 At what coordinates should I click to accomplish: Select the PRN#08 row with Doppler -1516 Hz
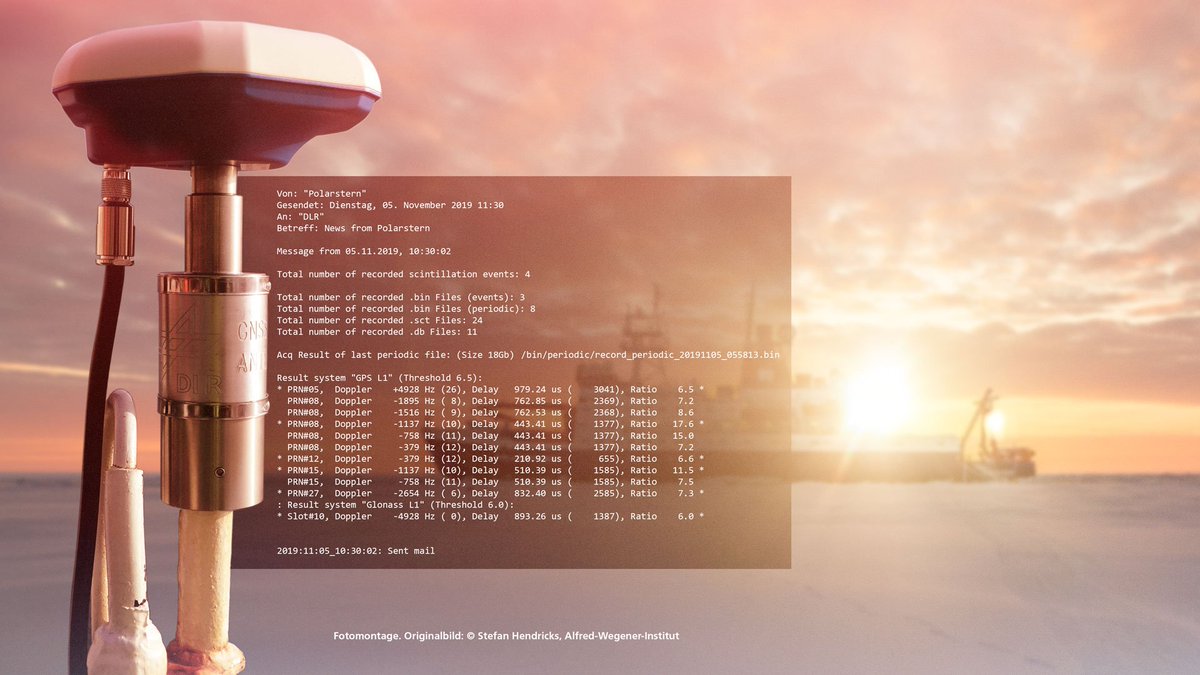coord(490,413)
